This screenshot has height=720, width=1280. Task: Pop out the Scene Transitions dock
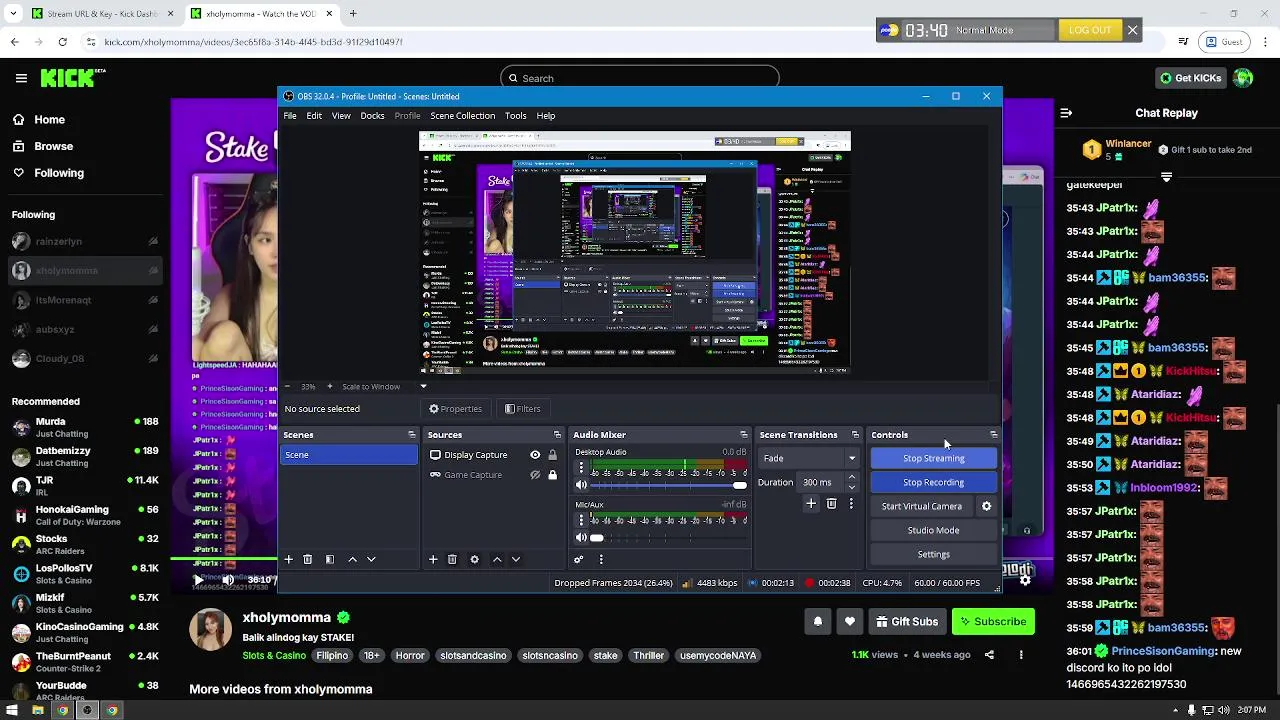[x=855, y=435]
